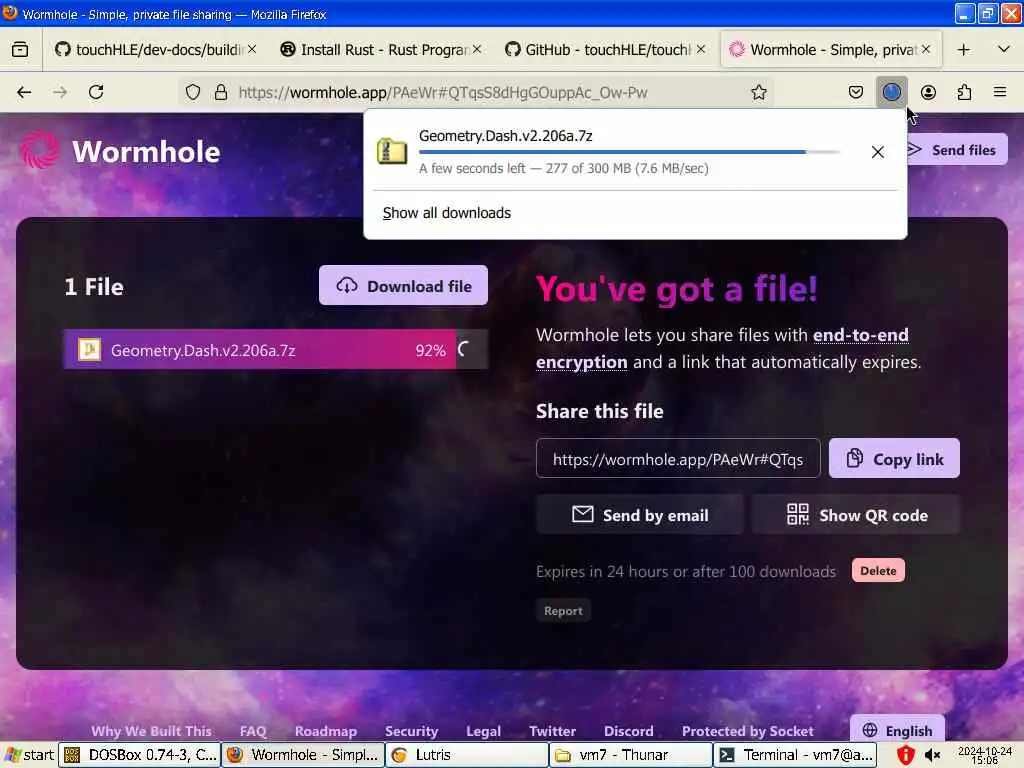
Task: Click the Firefox View icon
Action: (20, 50)
